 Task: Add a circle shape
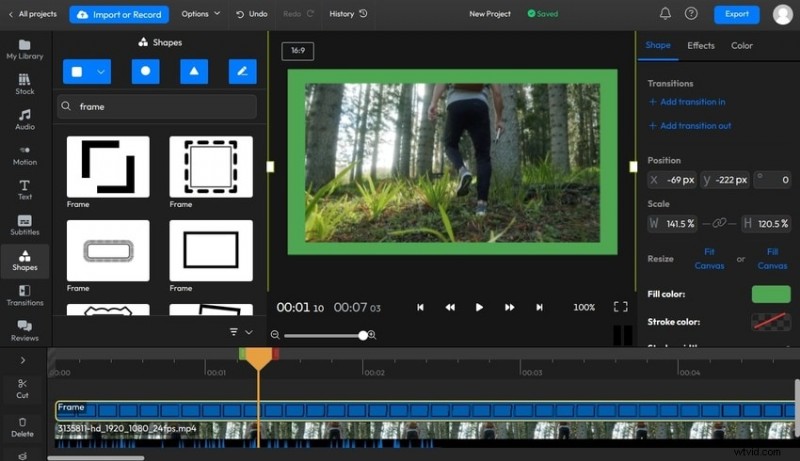click(x=145, y=71)
